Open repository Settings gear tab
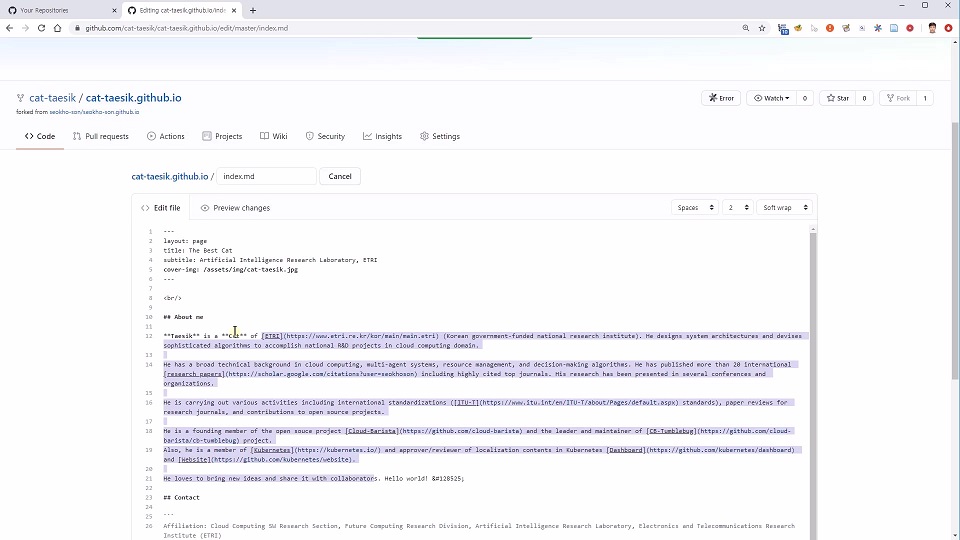The width and height of the screenshot is (960, 540). tap(440, 136)
